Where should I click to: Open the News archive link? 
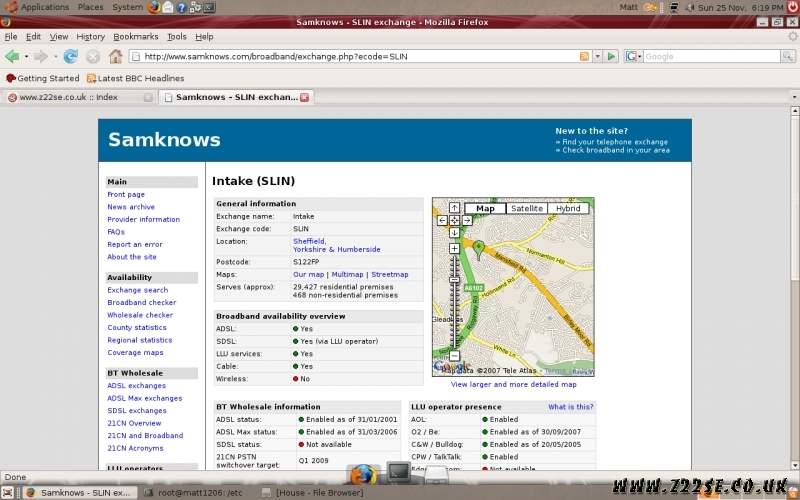pyautogui.click(x=131, y=207)
